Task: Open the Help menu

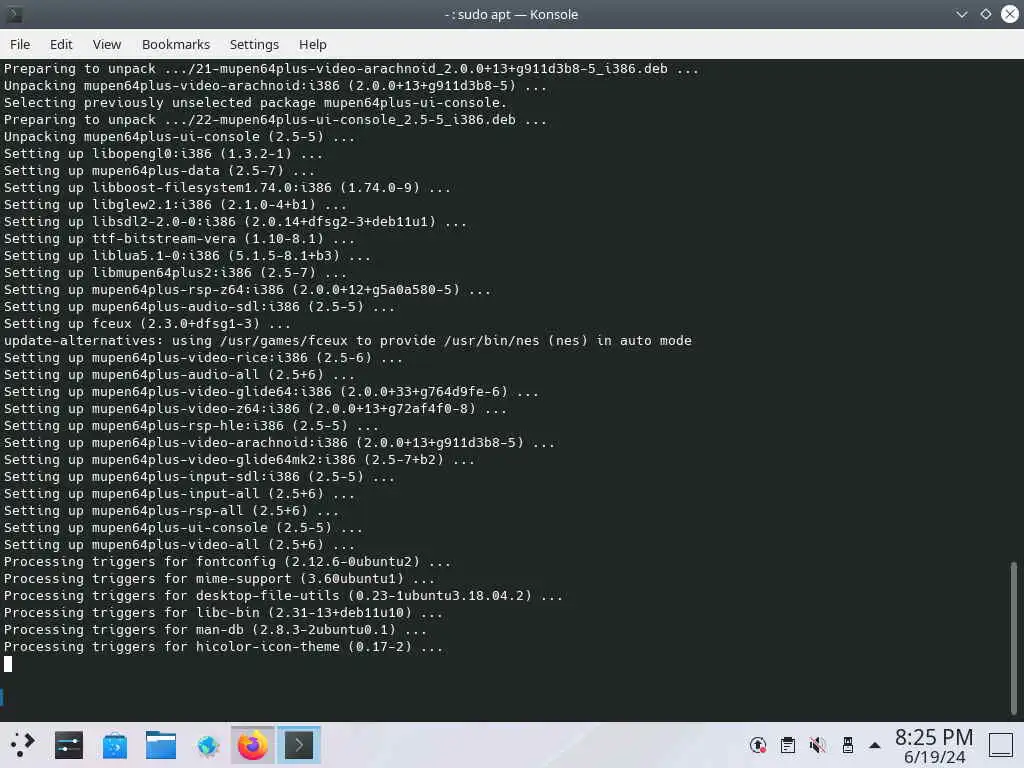Action: [x=312, y=44]
